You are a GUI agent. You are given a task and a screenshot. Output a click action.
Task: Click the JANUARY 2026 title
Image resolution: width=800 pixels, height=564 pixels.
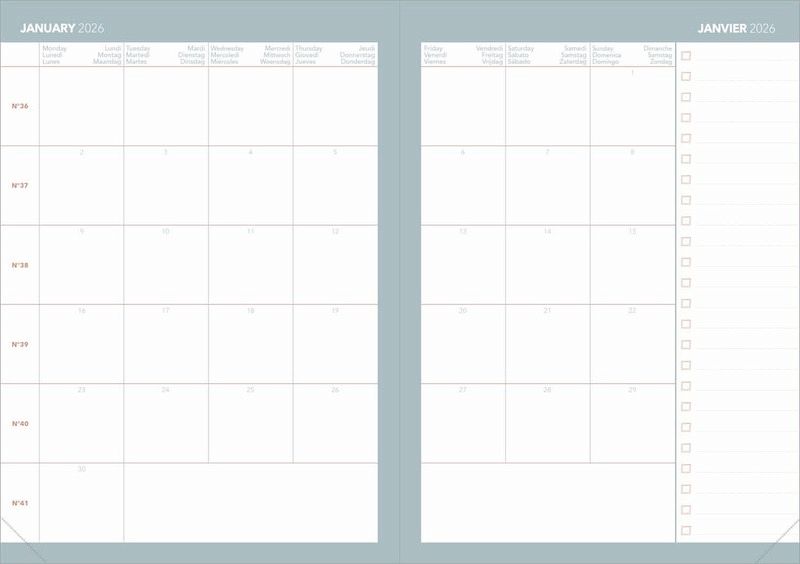(x=62, y=28)
